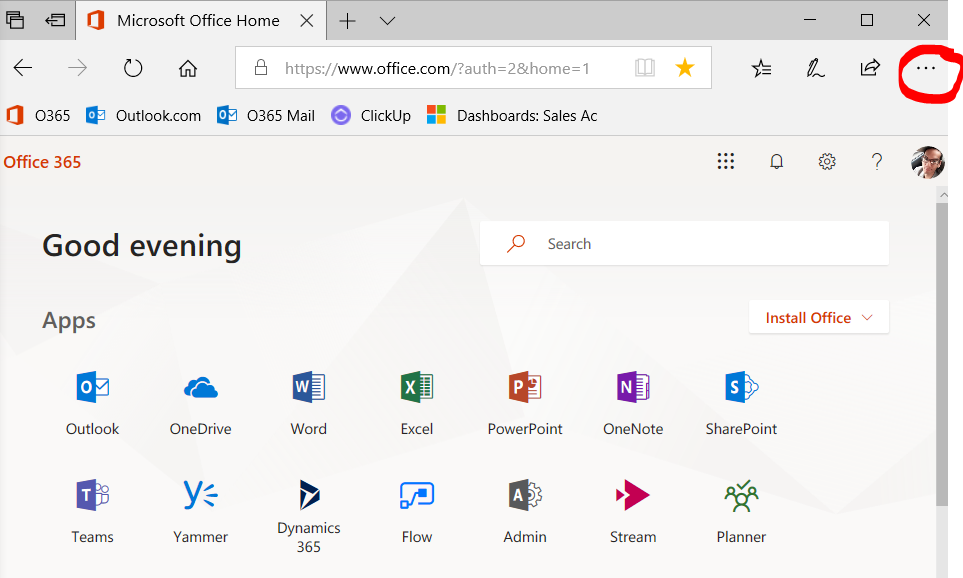Open Office 365 settings gear
963x578 pixels.
pyautogui.click(x=827, y=162)
